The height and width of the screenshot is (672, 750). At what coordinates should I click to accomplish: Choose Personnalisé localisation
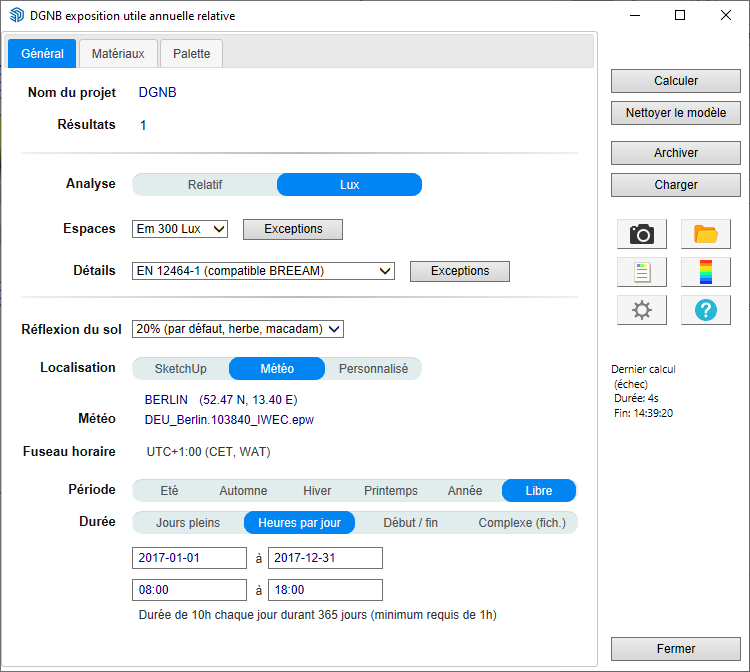[x=373, y=369]
